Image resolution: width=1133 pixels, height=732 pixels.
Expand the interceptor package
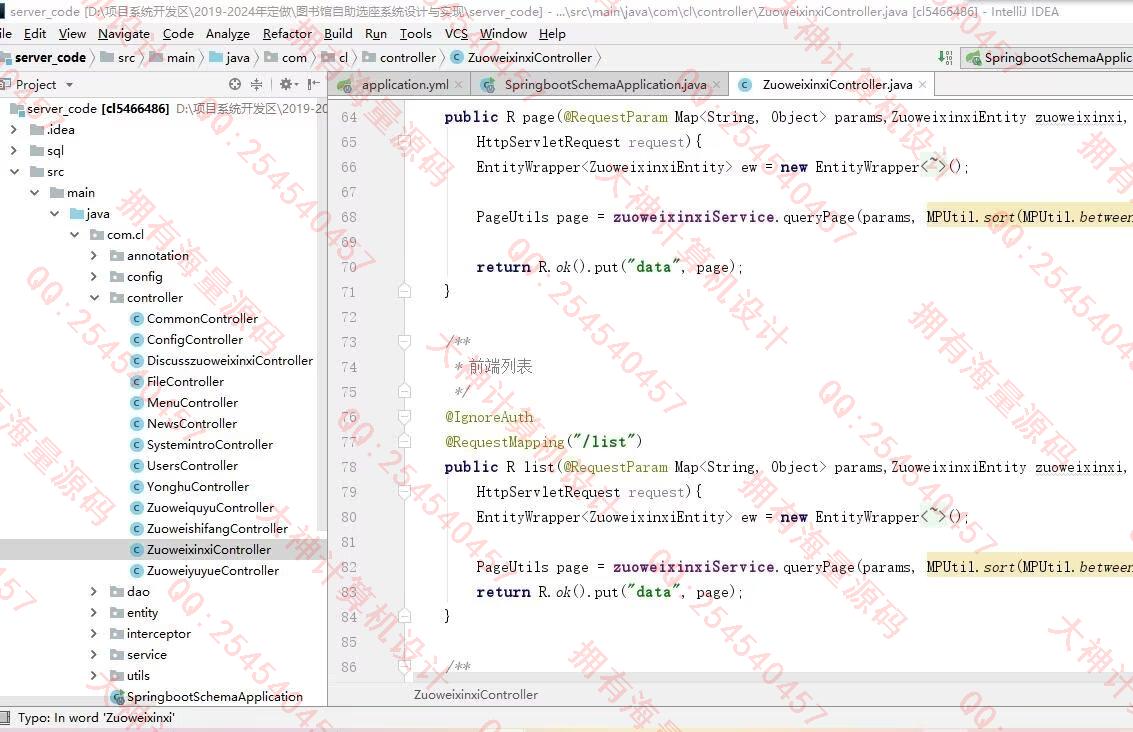[x=94, y=634]
